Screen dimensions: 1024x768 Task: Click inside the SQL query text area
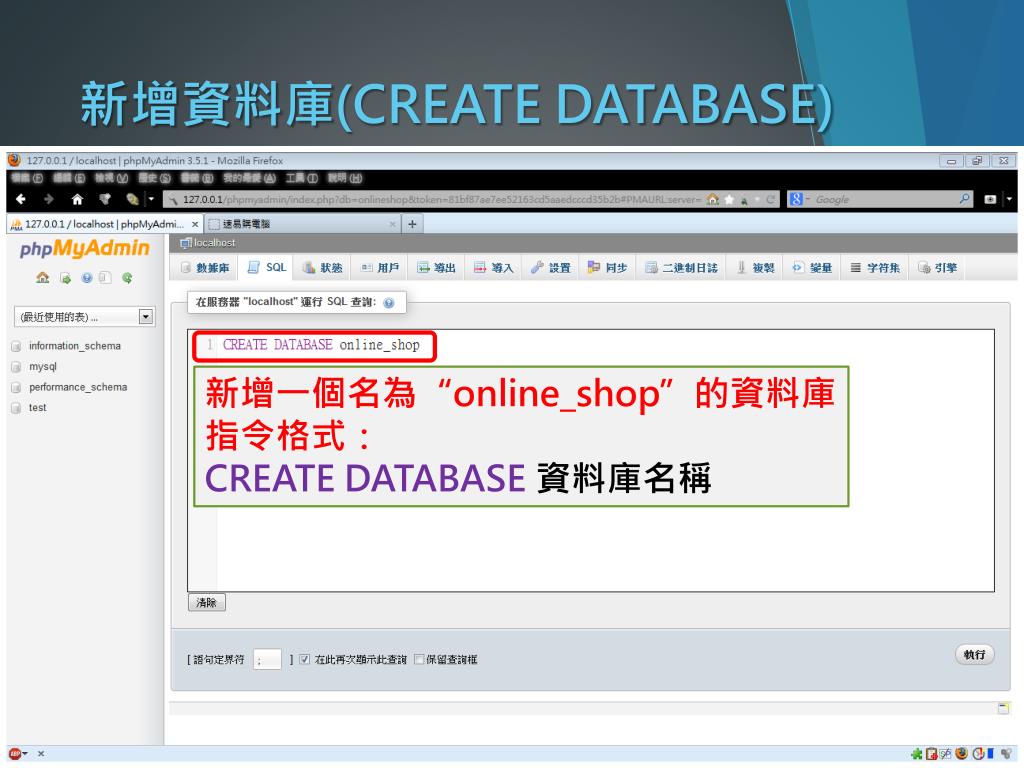pyautogui.click(x=590, y=460)
